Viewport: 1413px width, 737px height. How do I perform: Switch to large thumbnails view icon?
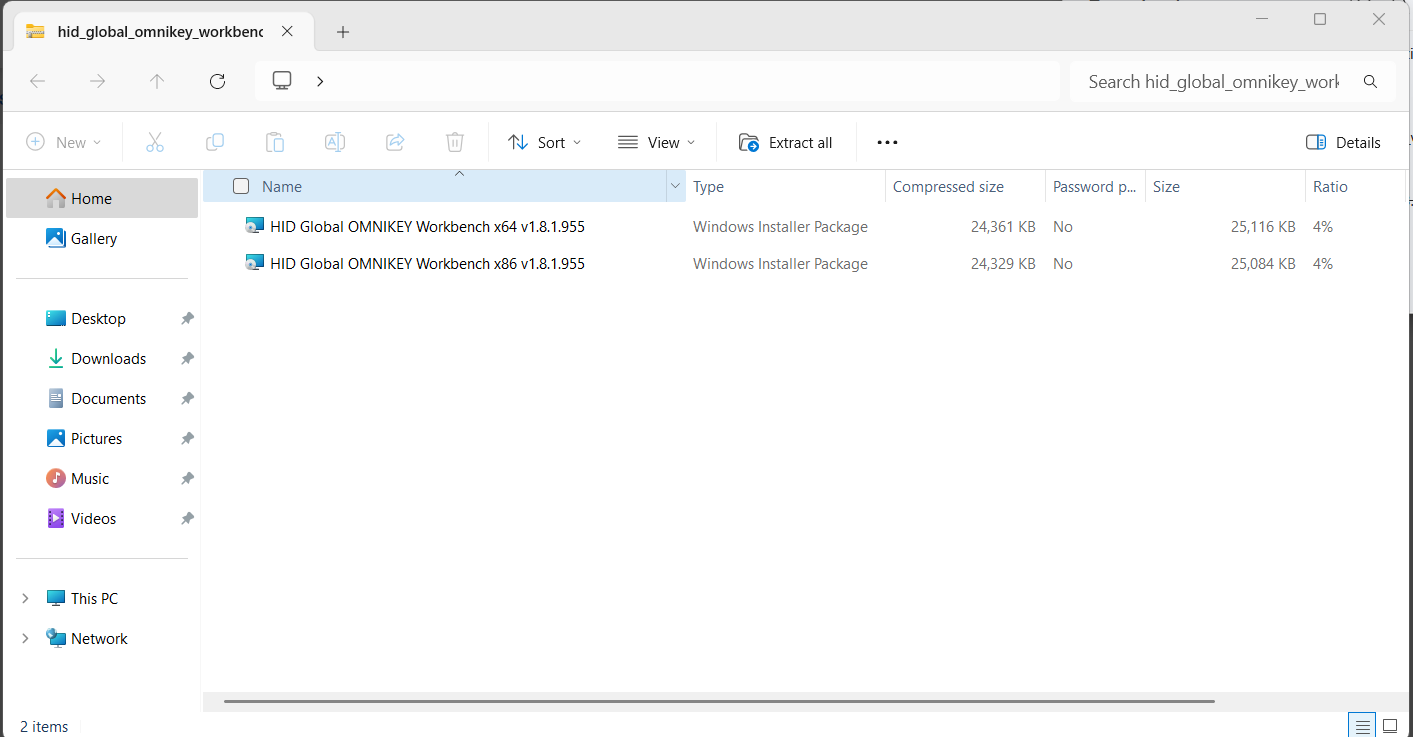(1389, 725)
